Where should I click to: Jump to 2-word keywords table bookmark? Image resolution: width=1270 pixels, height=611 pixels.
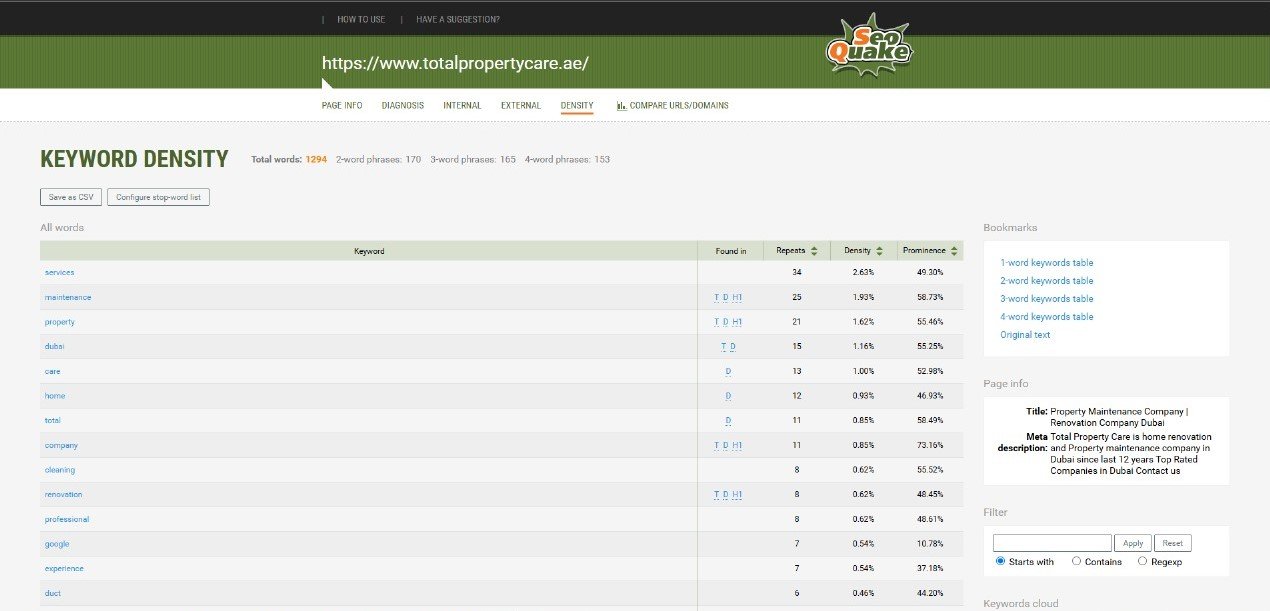coord(1047,281)
